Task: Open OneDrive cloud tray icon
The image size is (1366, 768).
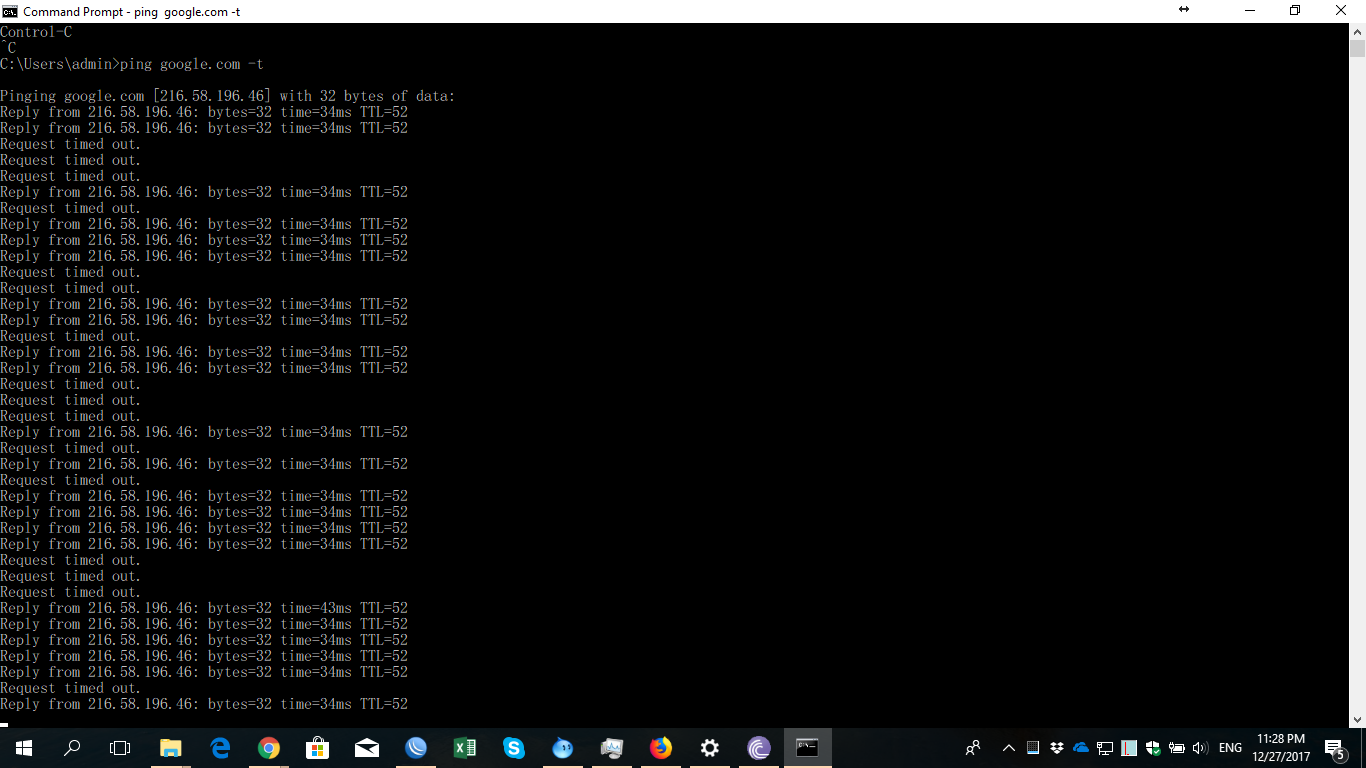Action: pos(1081,748)
